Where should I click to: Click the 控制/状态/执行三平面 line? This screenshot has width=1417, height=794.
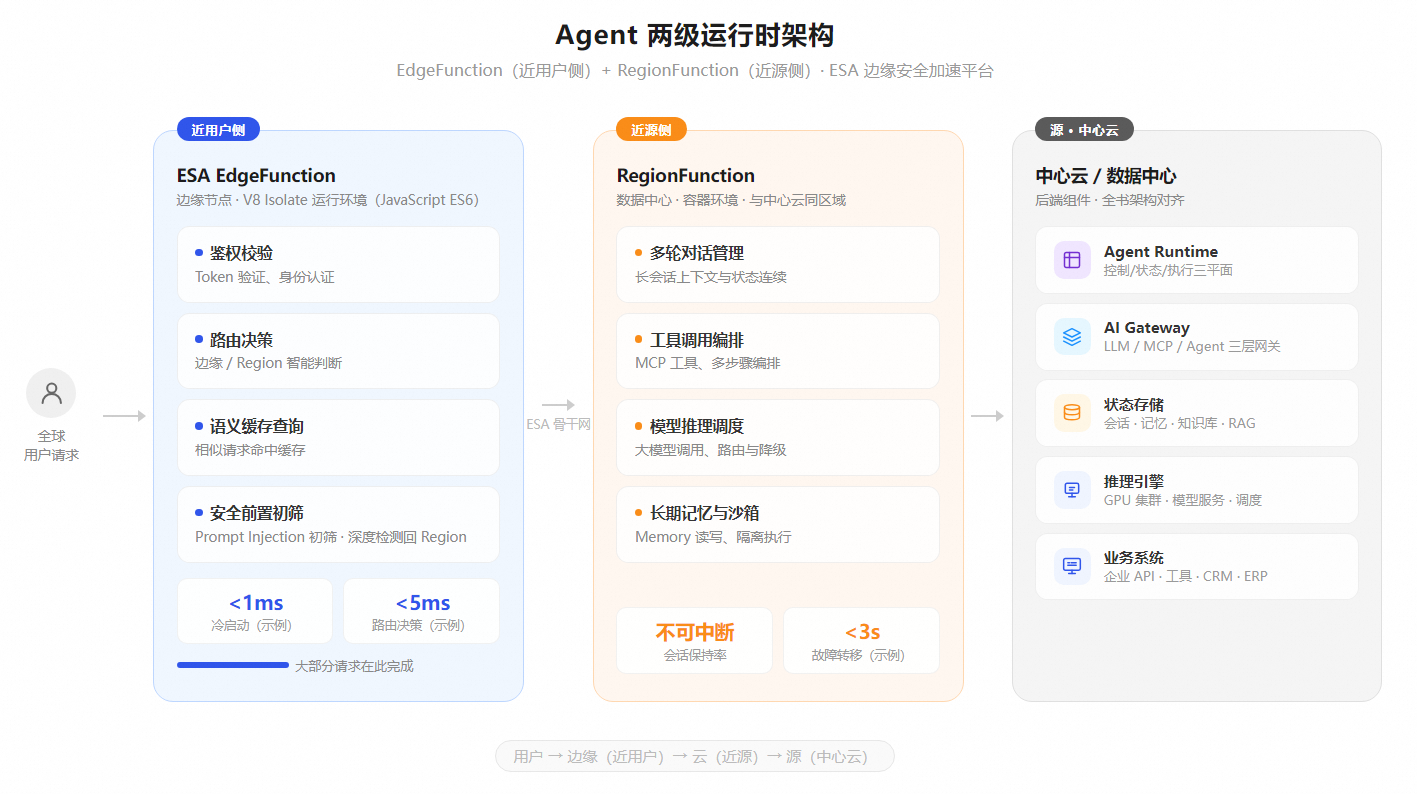point(1168,270)
